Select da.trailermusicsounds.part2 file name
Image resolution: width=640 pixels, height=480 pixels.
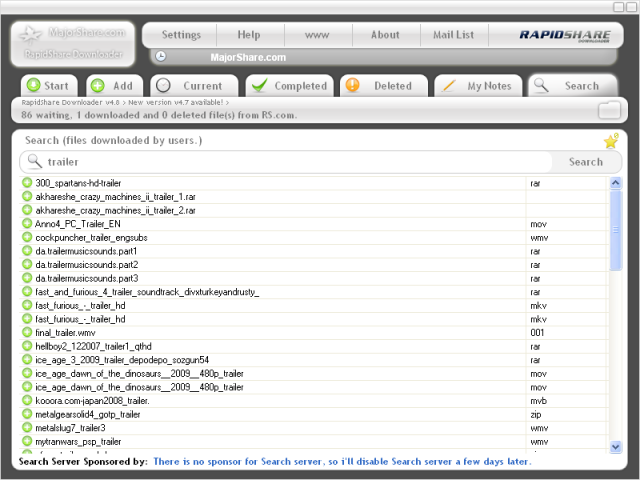87,265
